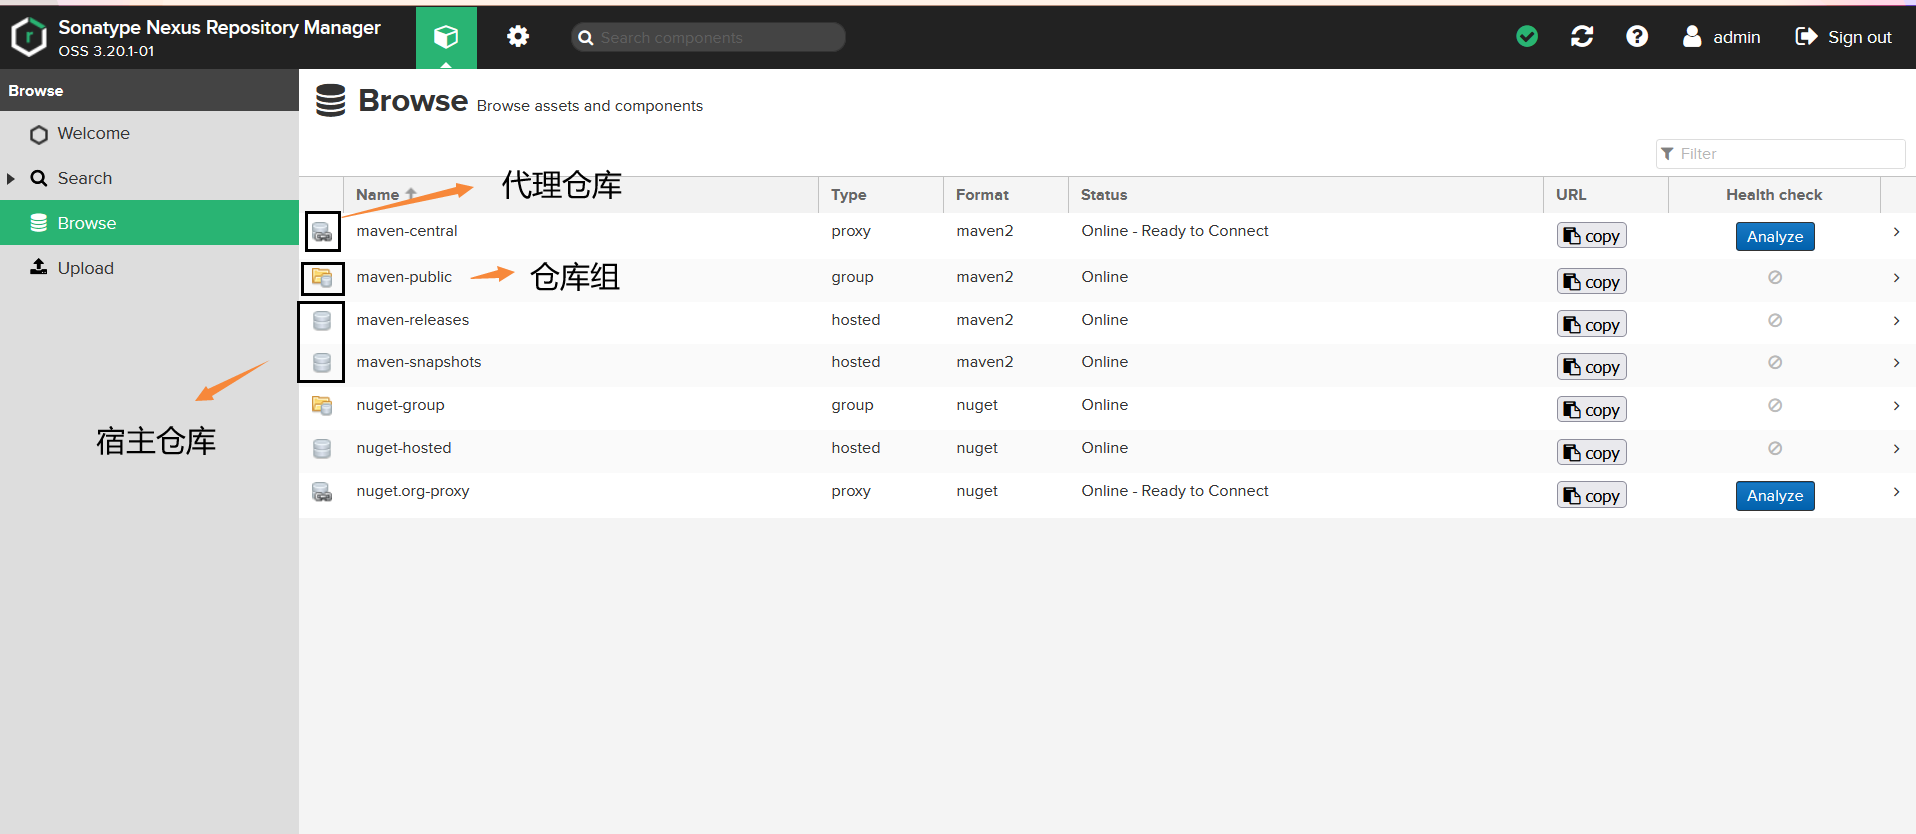Open server administration gear icon
This screenshot has width=1916, height=834.
coord(518,37)
